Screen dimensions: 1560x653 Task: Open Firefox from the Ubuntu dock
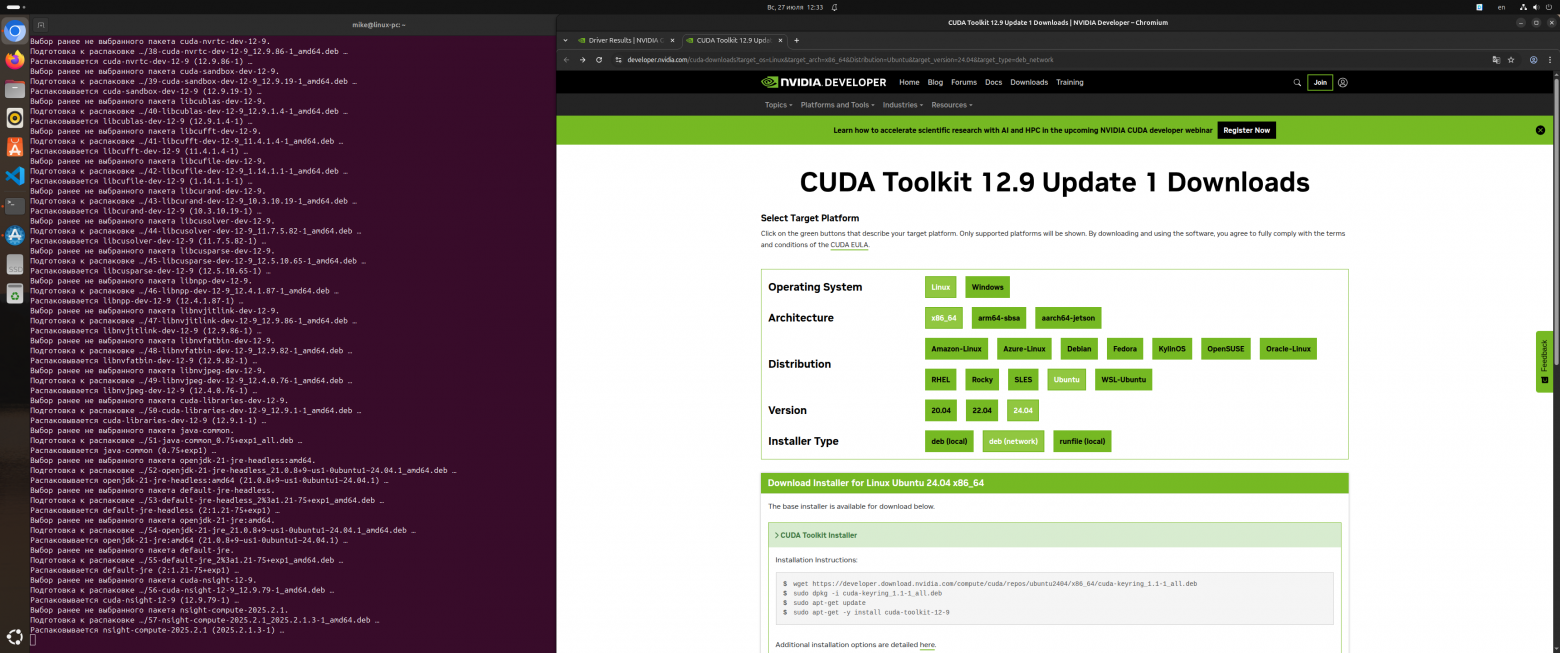[x=15, y=60]
